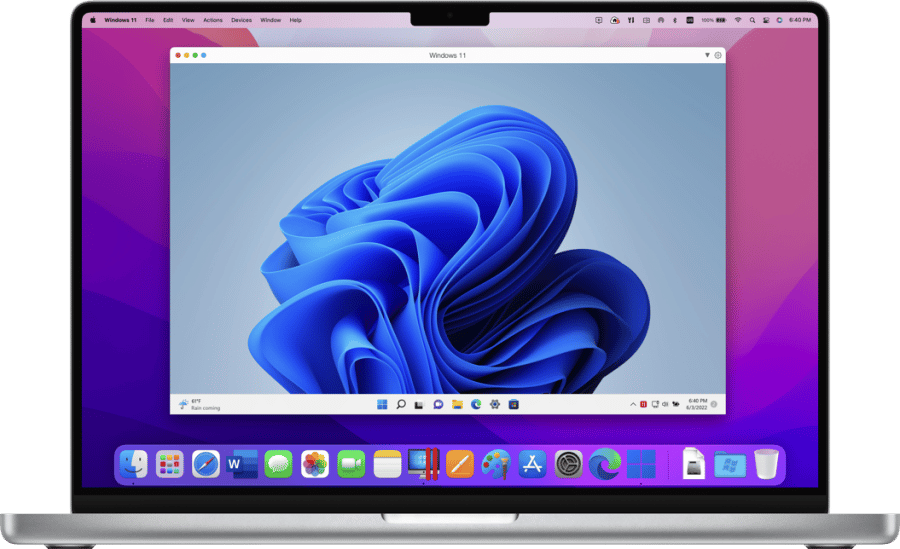
Task: Open Settings gear on Windows taskbar
Action: tap(495, 404)
